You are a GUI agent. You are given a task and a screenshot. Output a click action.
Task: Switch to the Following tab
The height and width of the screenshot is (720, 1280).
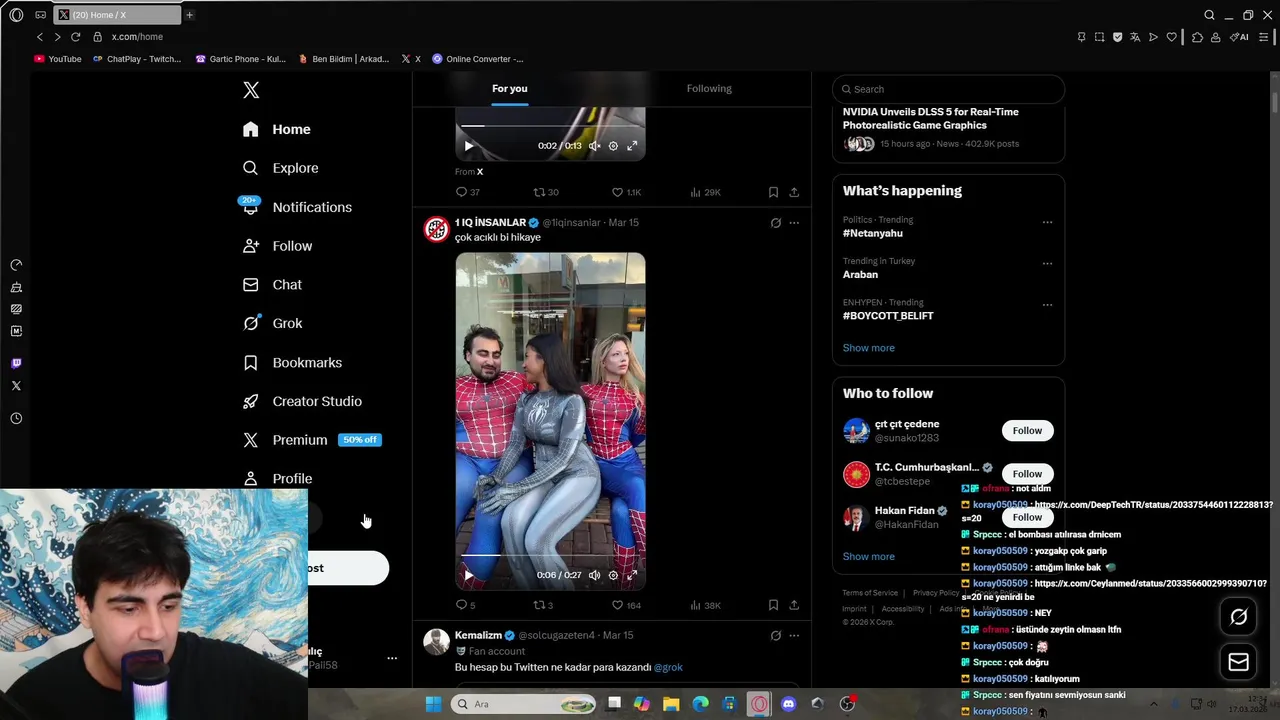pyautogui.click(x=709, y=88)
